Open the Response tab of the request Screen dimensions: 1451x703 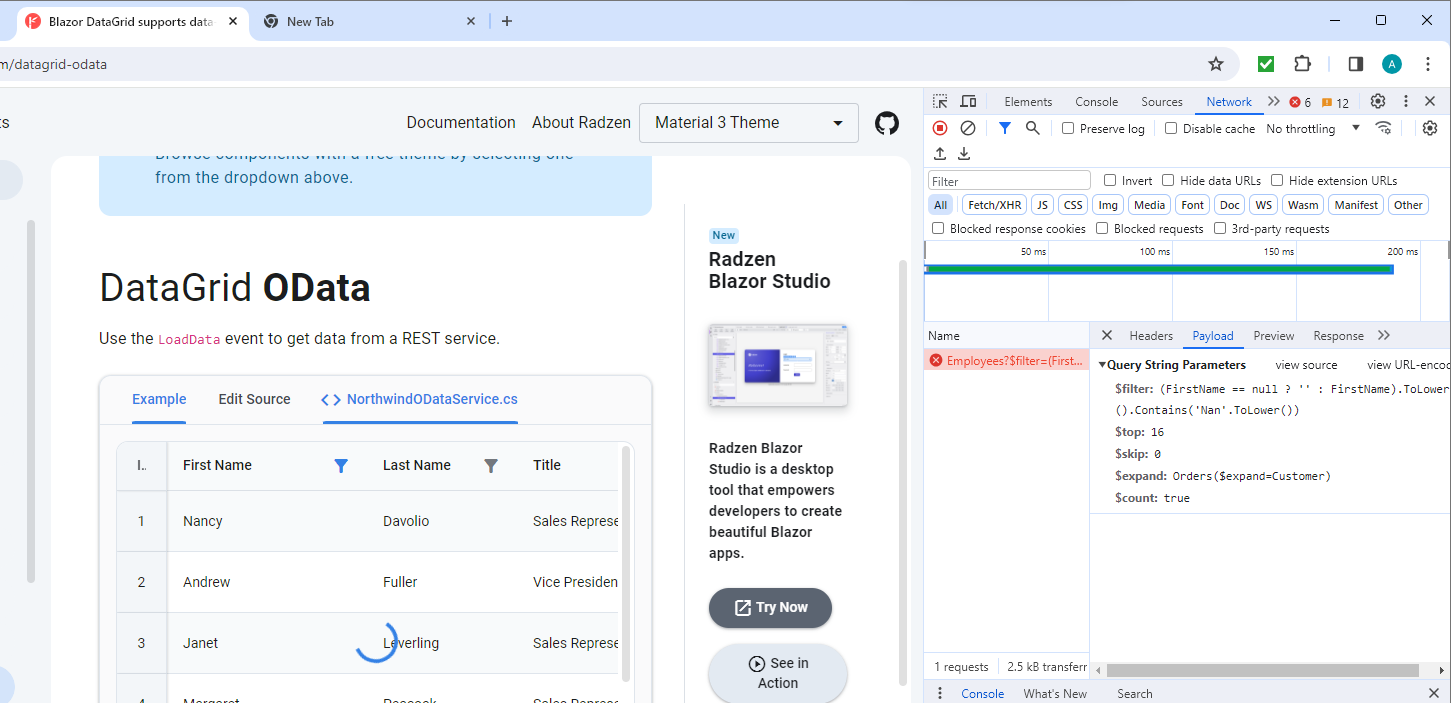[1338, 335]
